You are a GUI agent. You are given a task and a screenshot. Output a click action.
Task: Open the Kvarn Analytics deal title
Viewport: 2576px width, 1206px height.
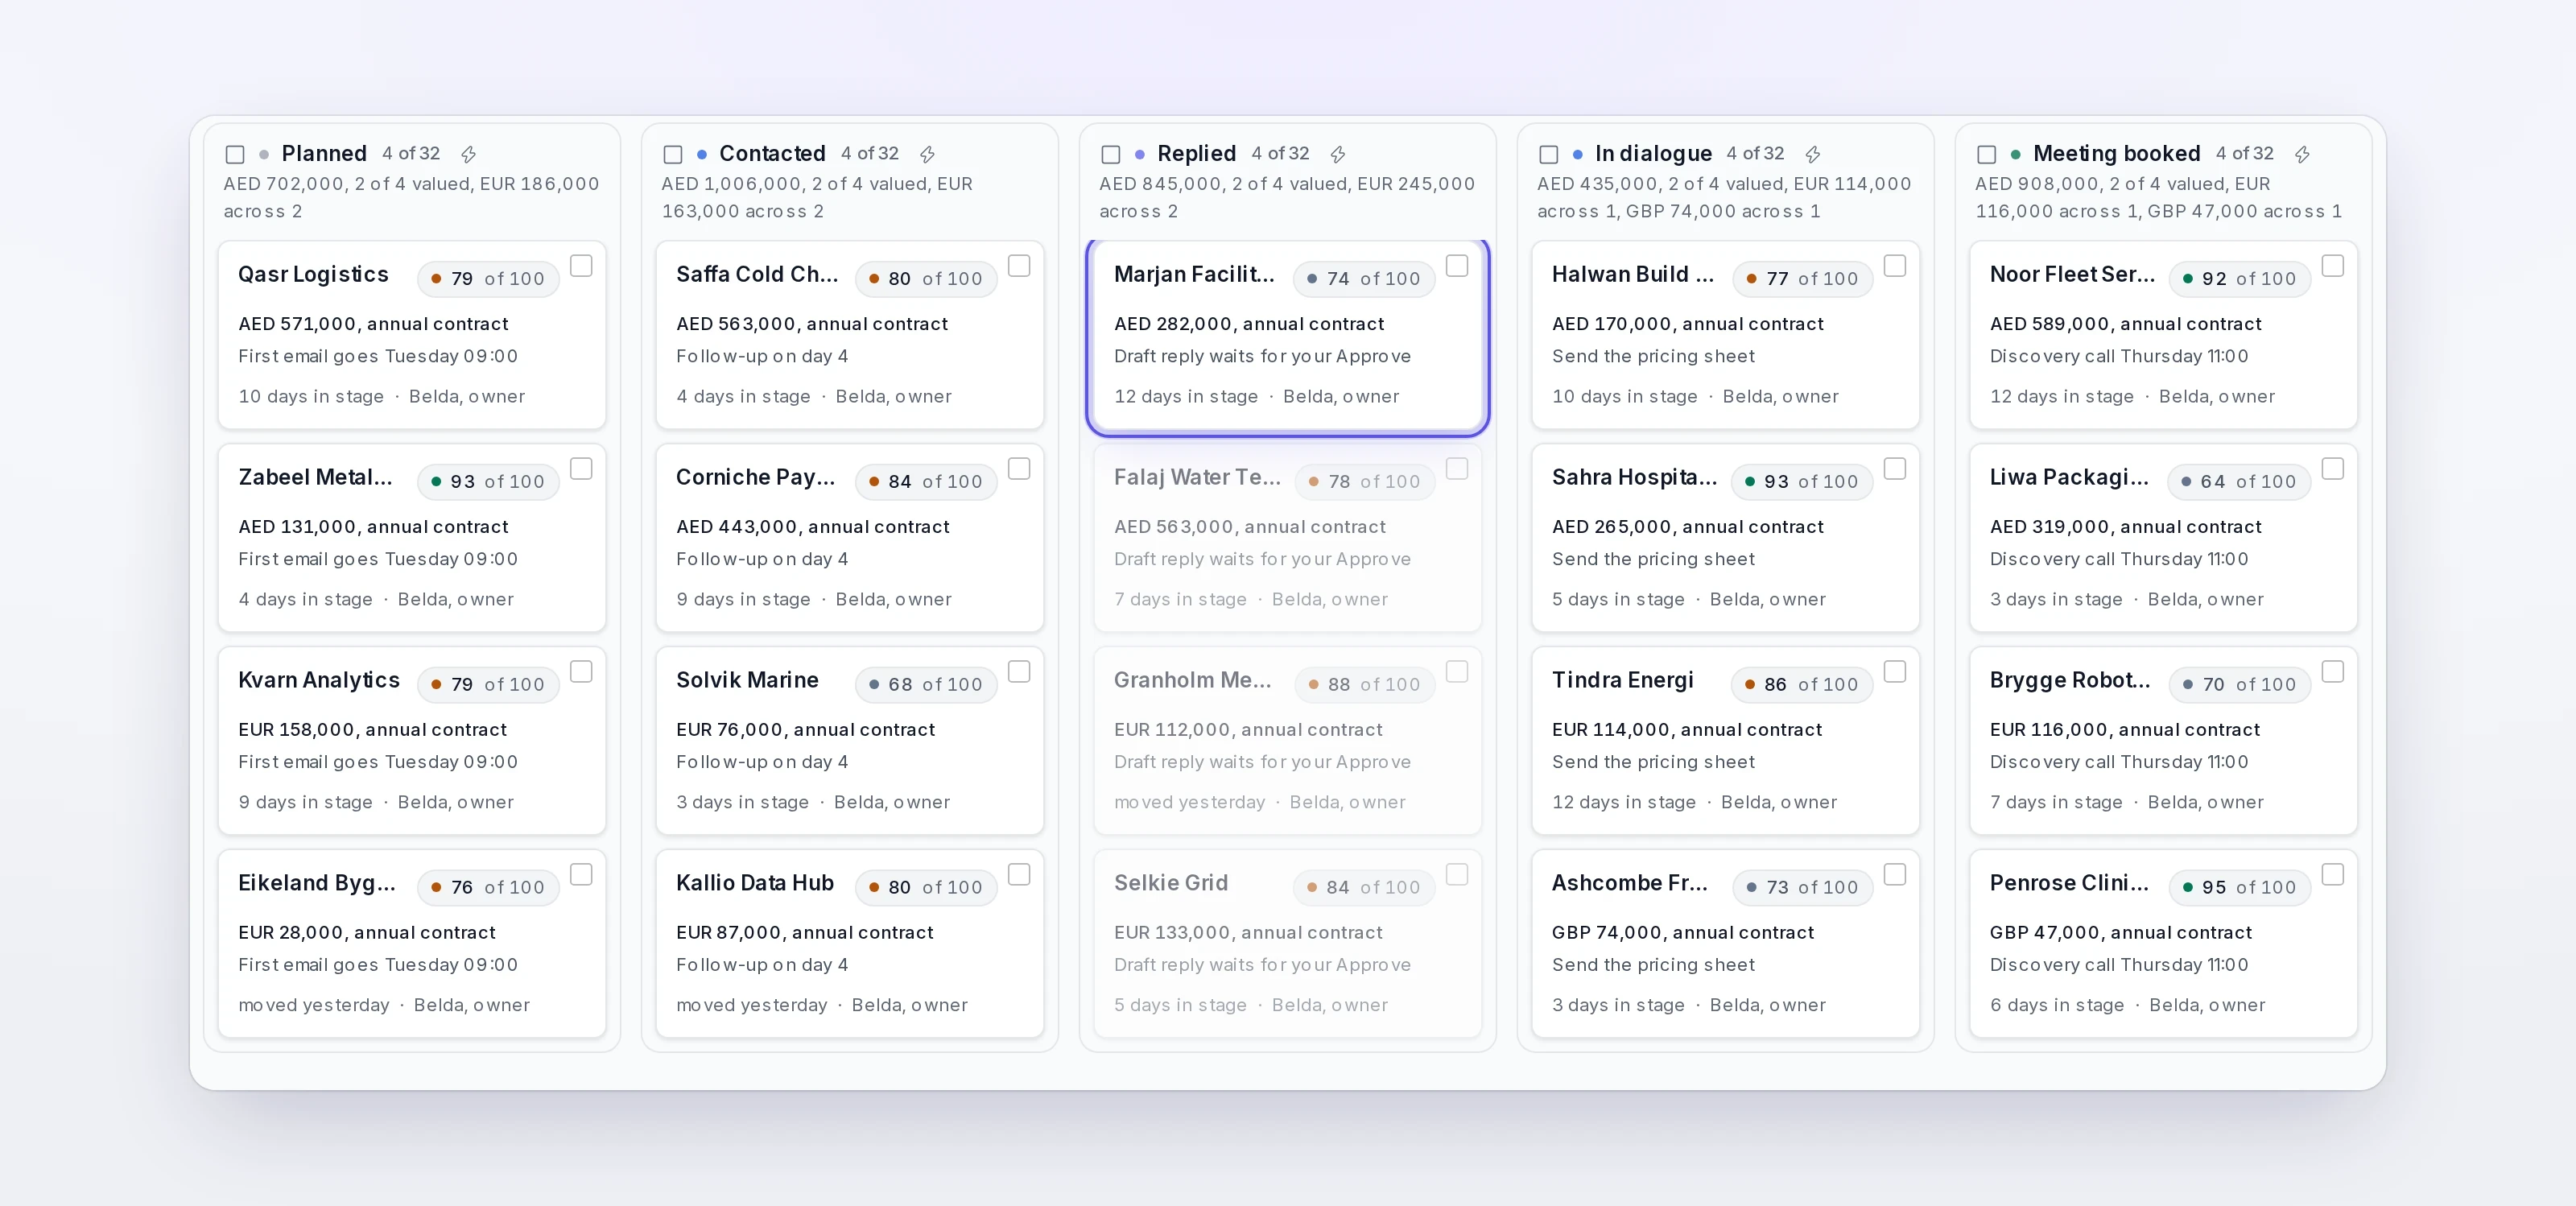319,680
